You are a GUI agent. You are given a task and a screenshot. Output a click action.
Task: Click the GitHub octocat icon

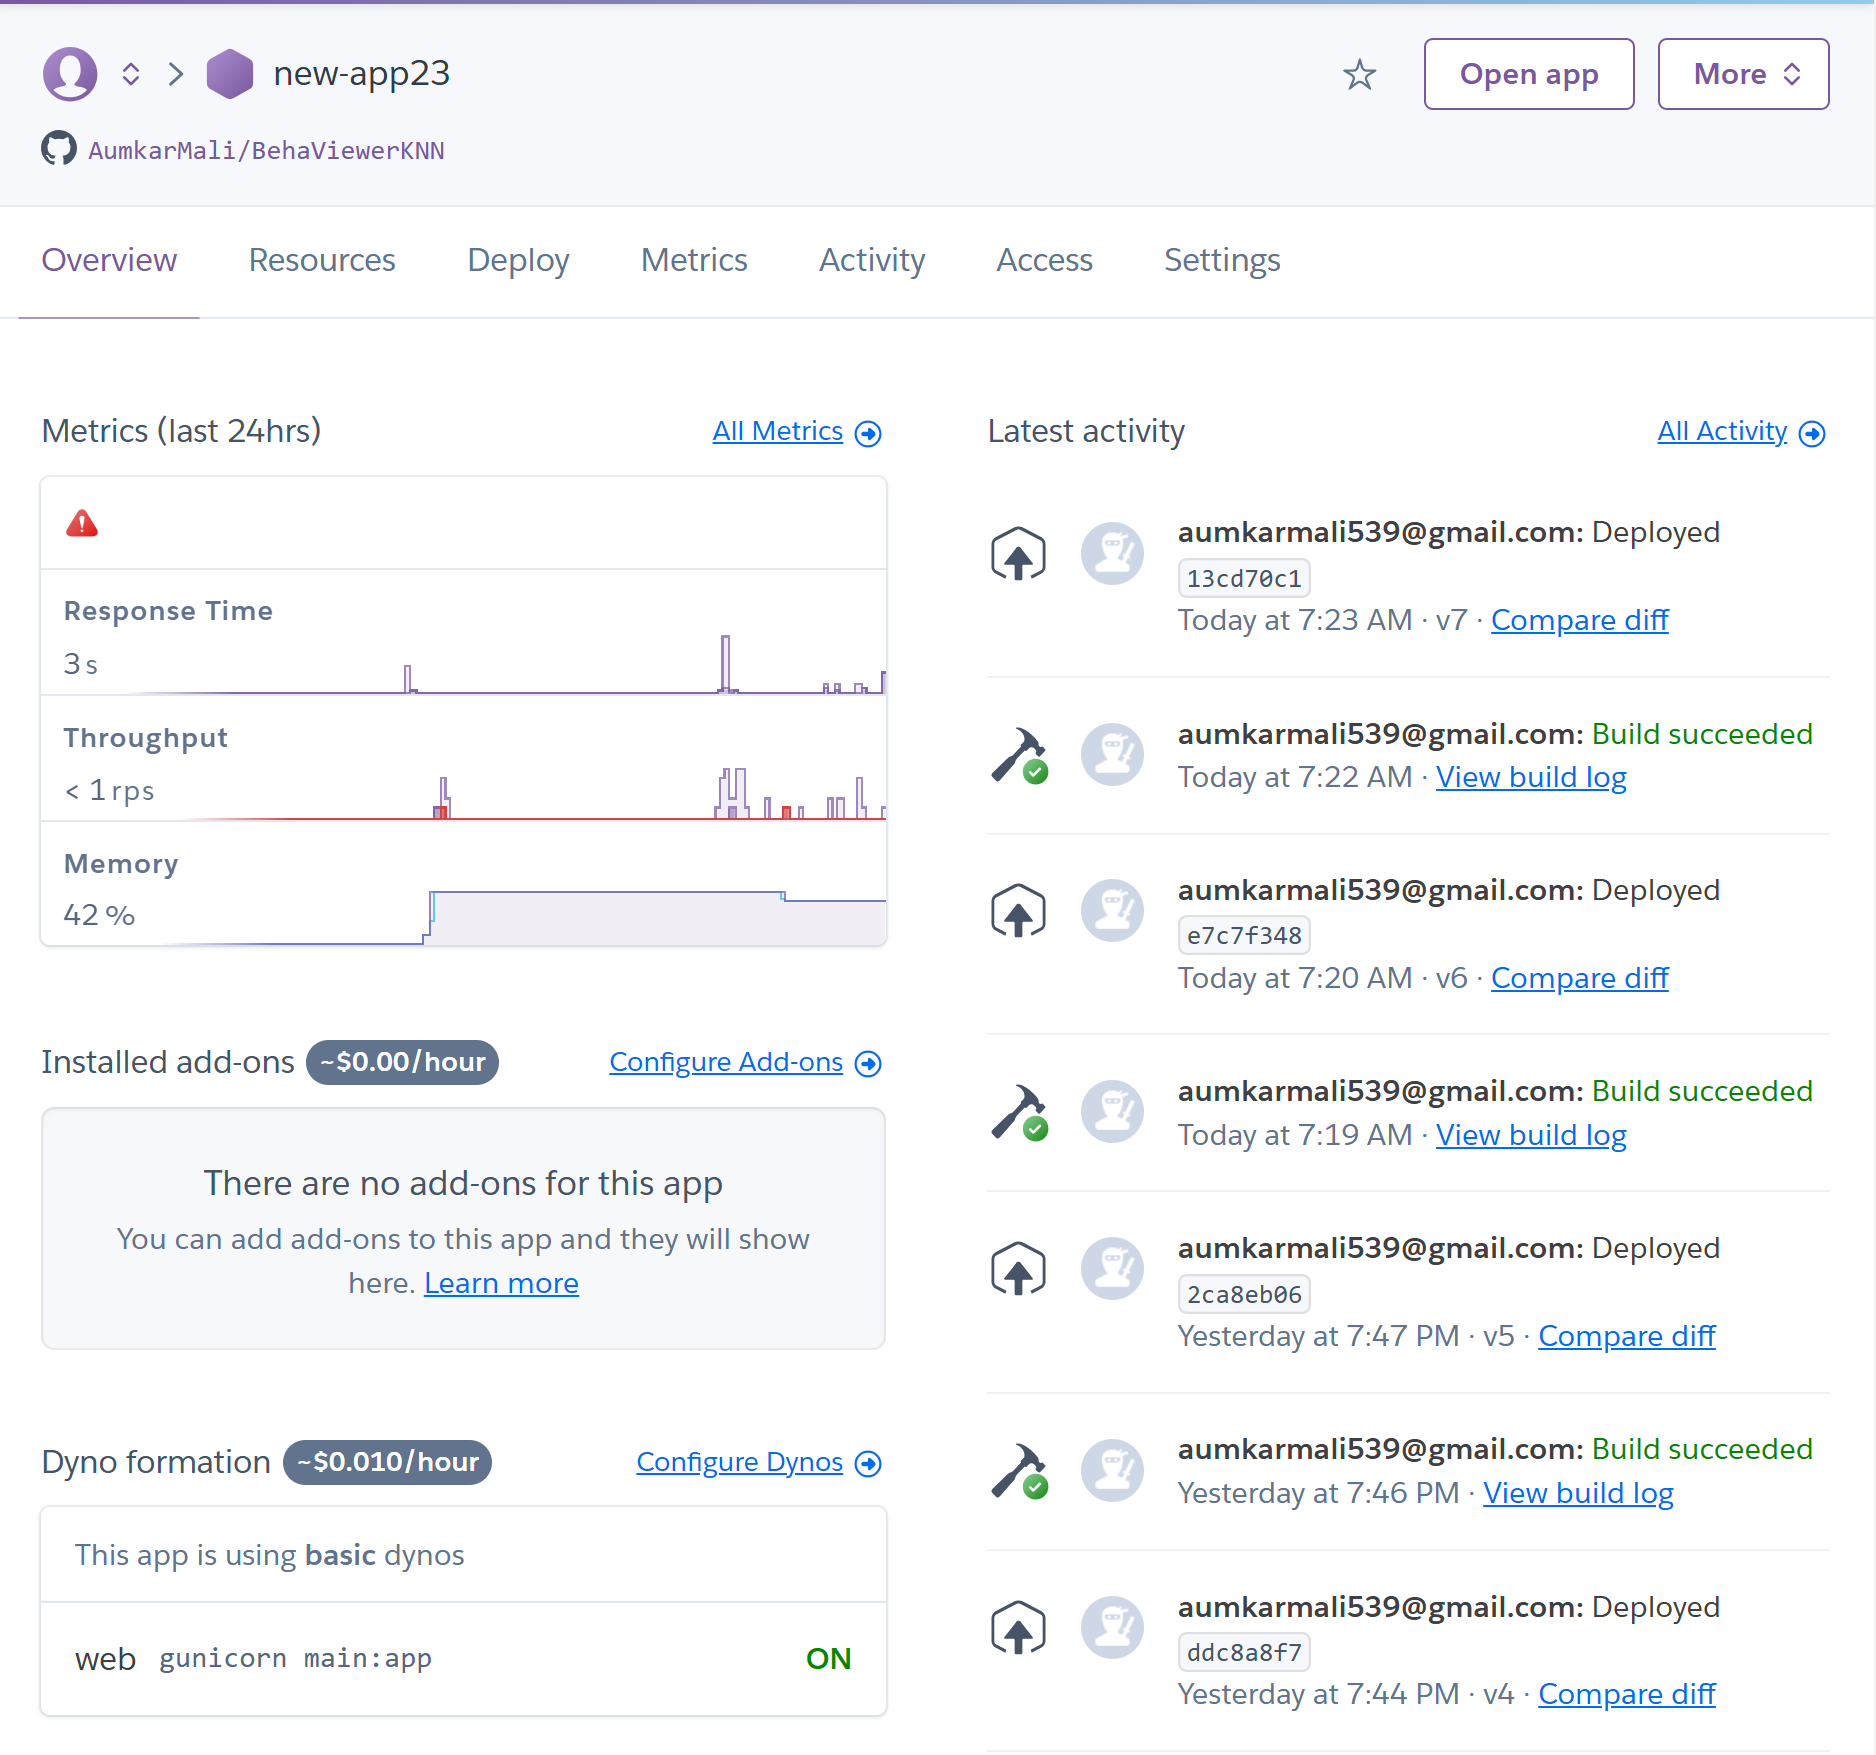[59, 149]
